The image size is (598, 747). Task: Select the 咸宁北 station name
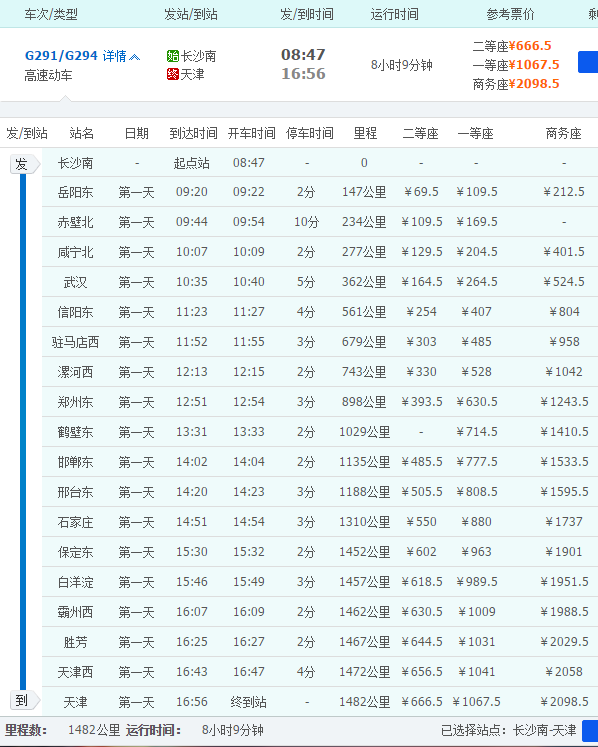tap(75, 252)
